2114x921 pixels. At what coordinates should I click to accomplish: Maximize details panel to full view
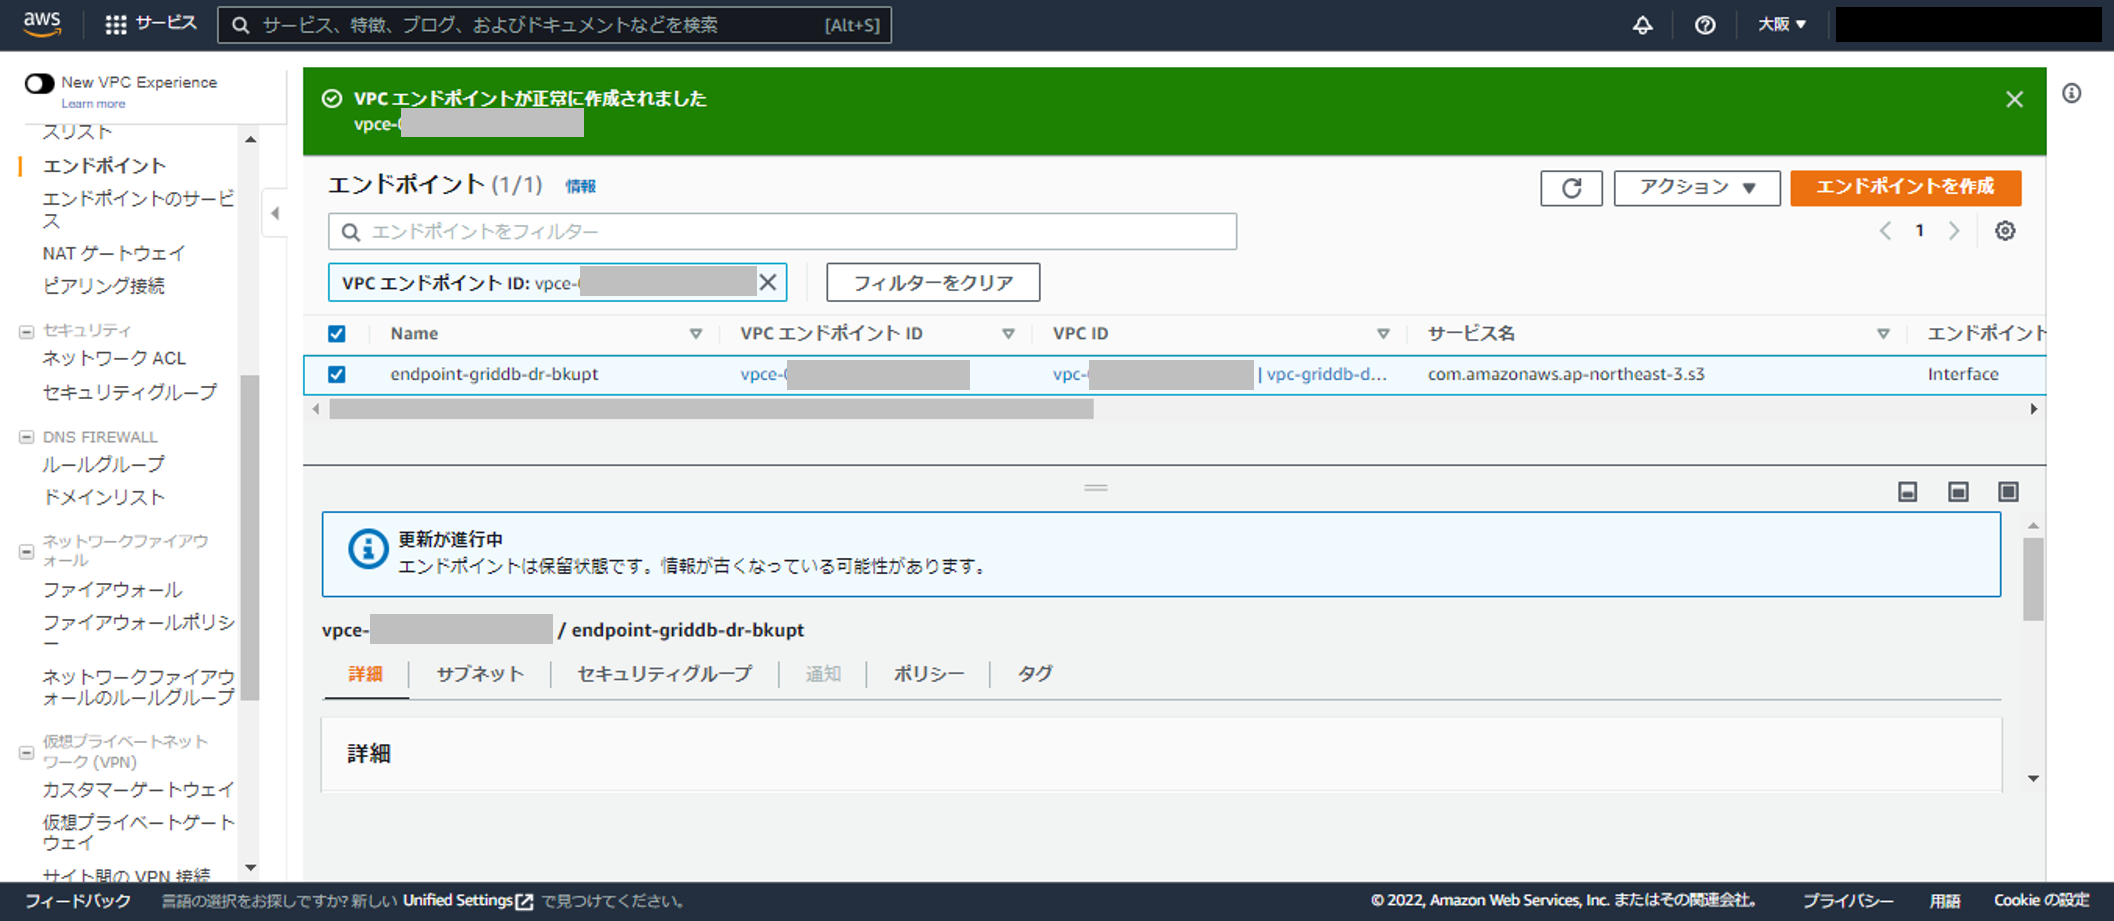(x=2008, y=492)
